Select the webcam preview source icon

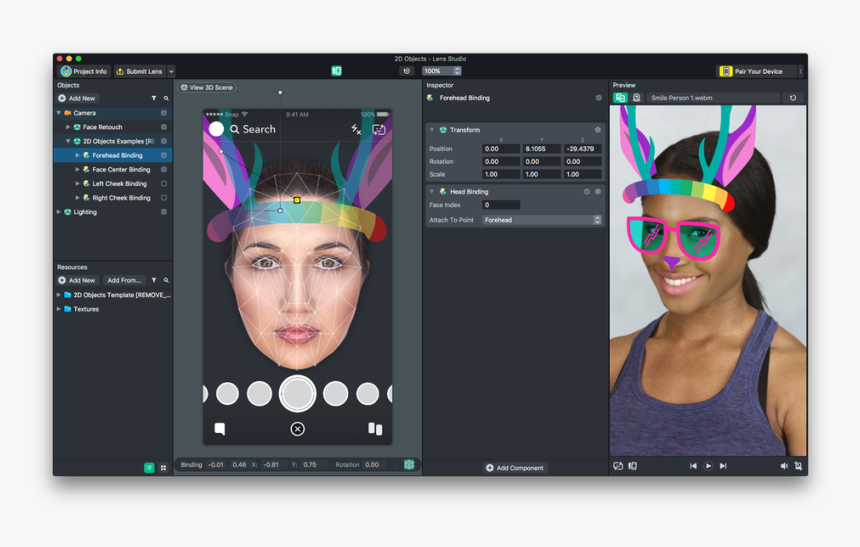coord(636,98)
